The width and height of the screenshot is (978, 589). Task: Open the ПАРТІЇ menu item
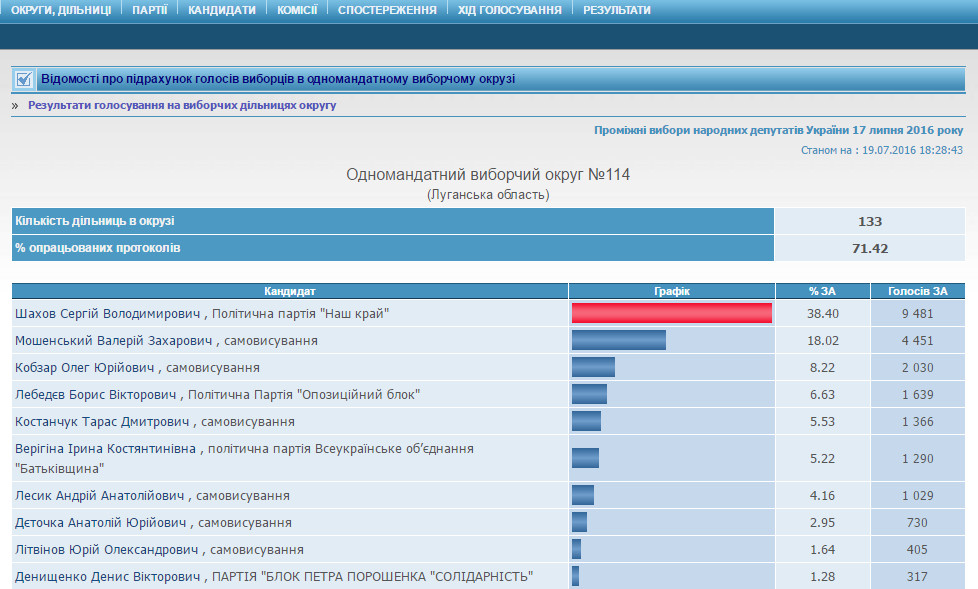150,10
